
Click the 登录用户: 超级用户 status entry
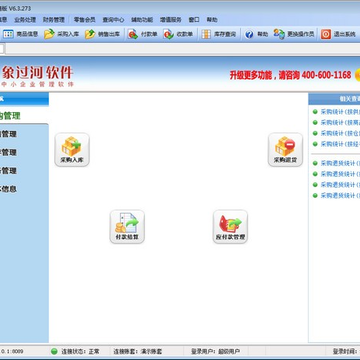215,351
